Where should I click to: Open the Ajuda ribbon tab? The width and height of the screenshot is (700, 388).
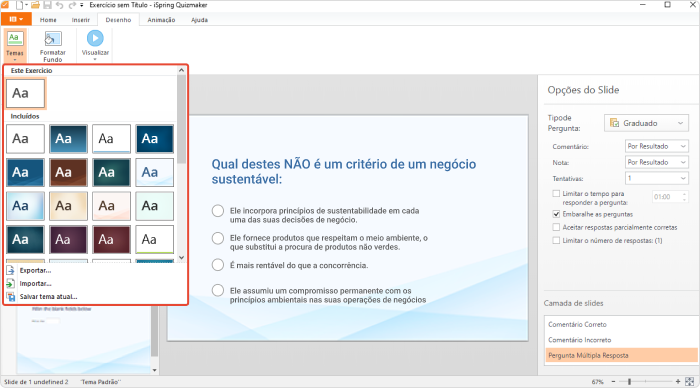tap(199, 20)
